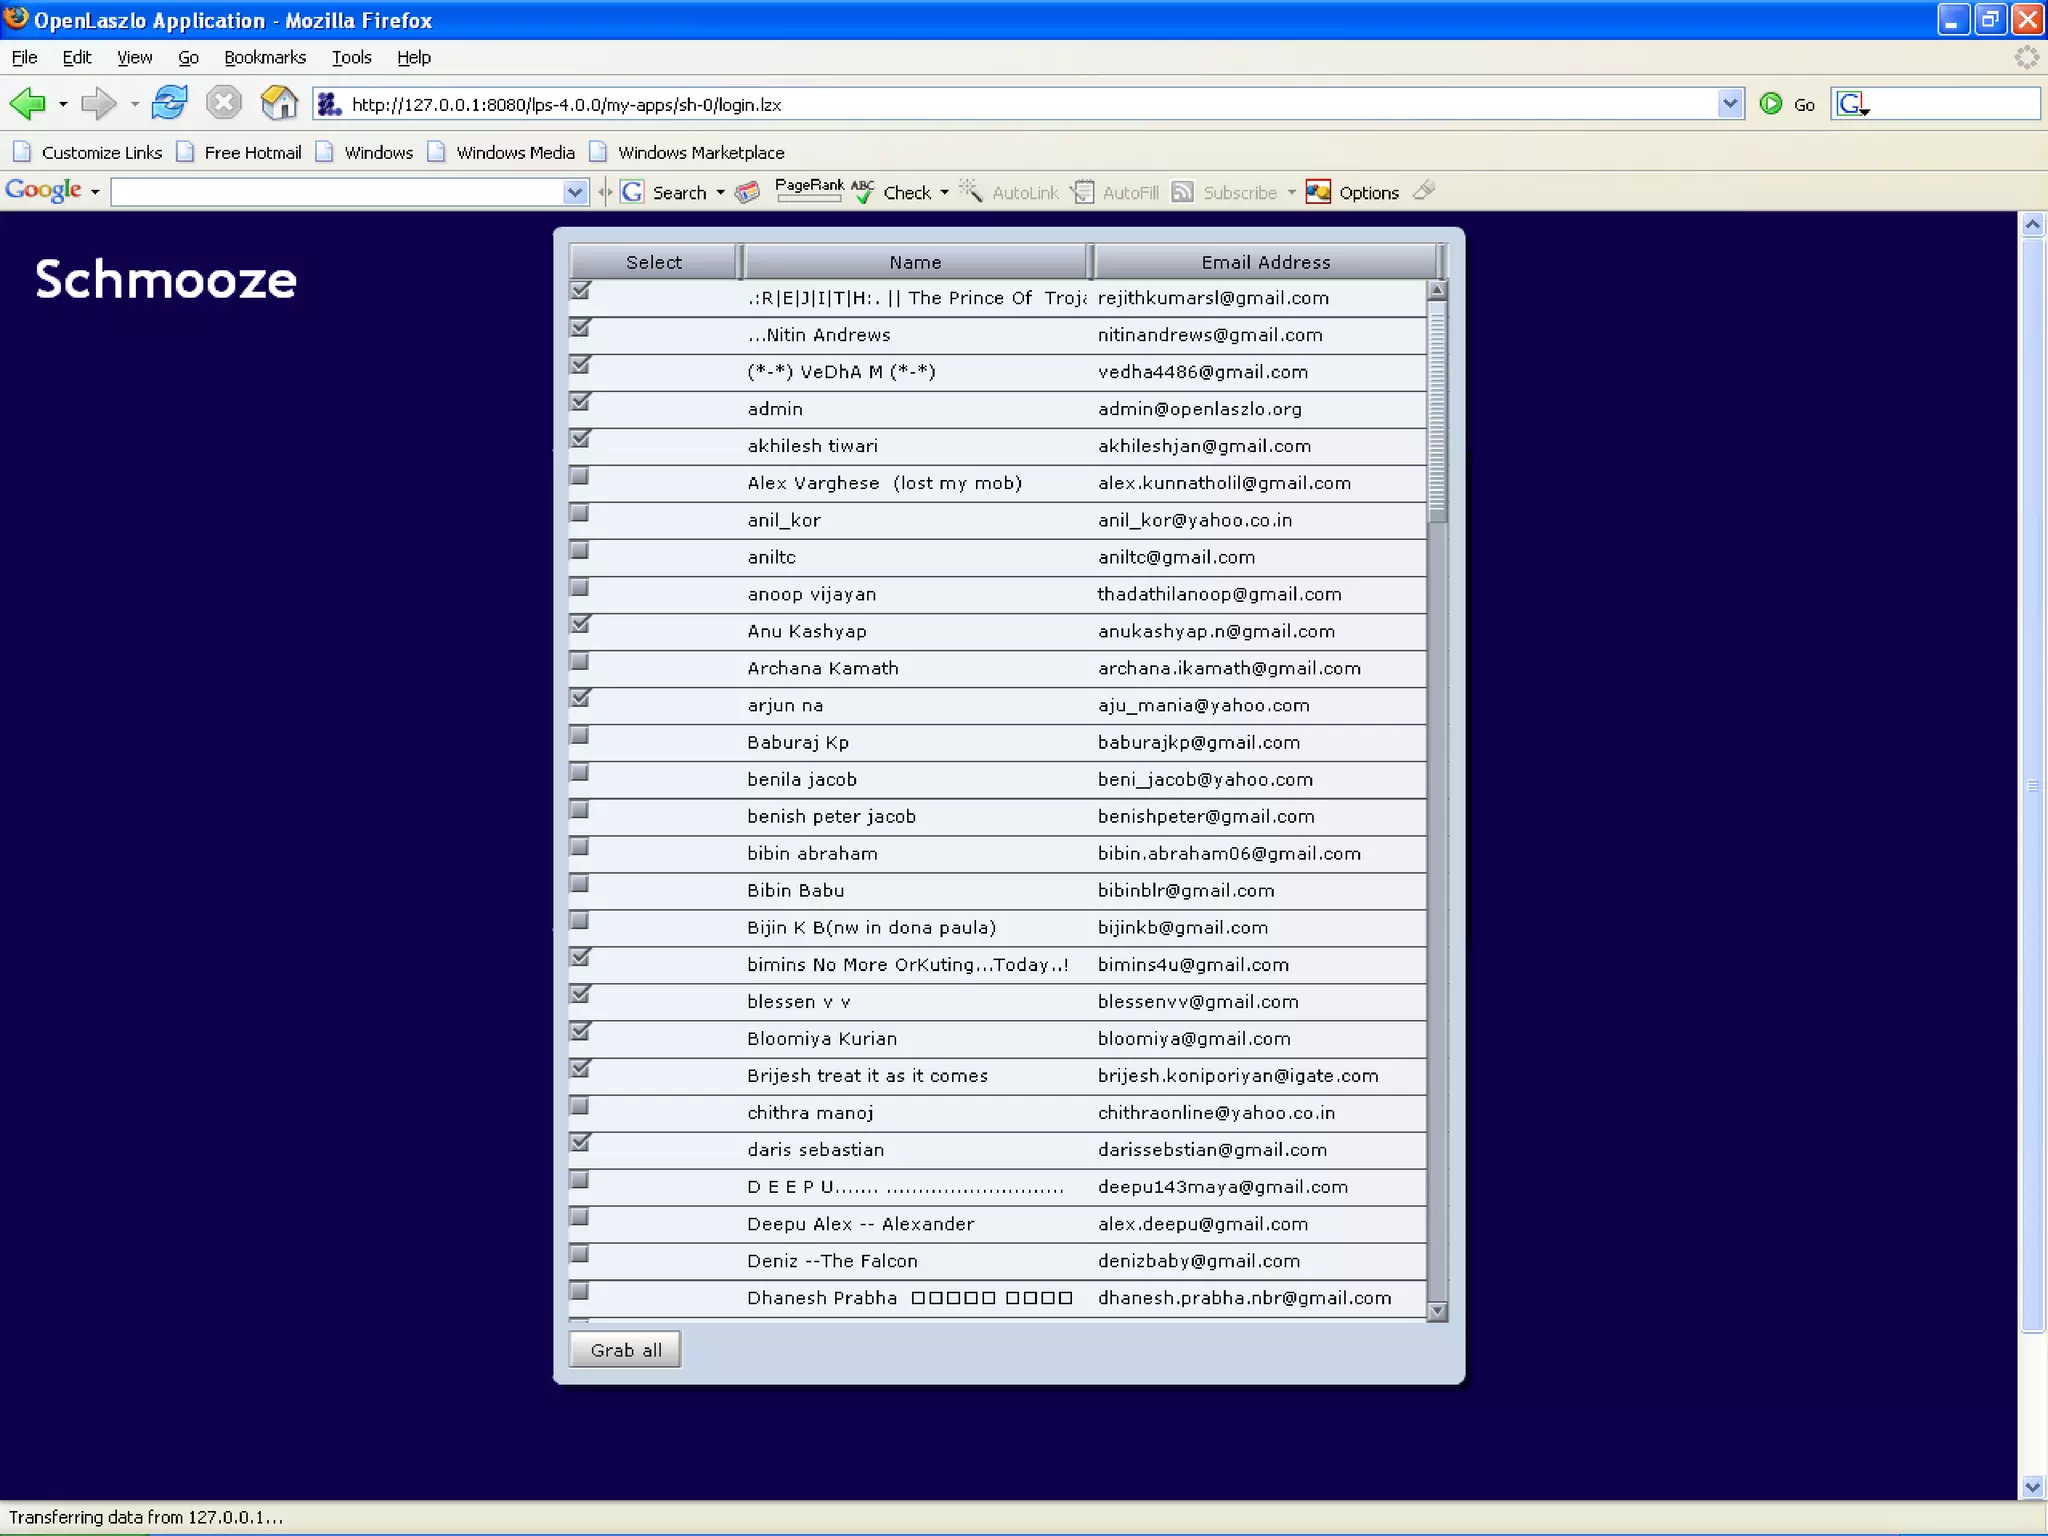
Task: Click the Home icon in navigation toolbar
Action: [x=278, y=103]
